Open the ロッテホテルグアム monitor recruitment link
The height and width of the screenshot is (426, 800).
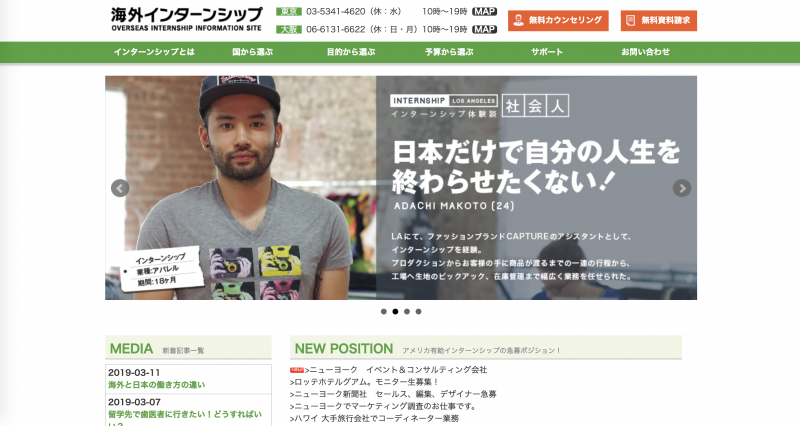pos(365,382)
